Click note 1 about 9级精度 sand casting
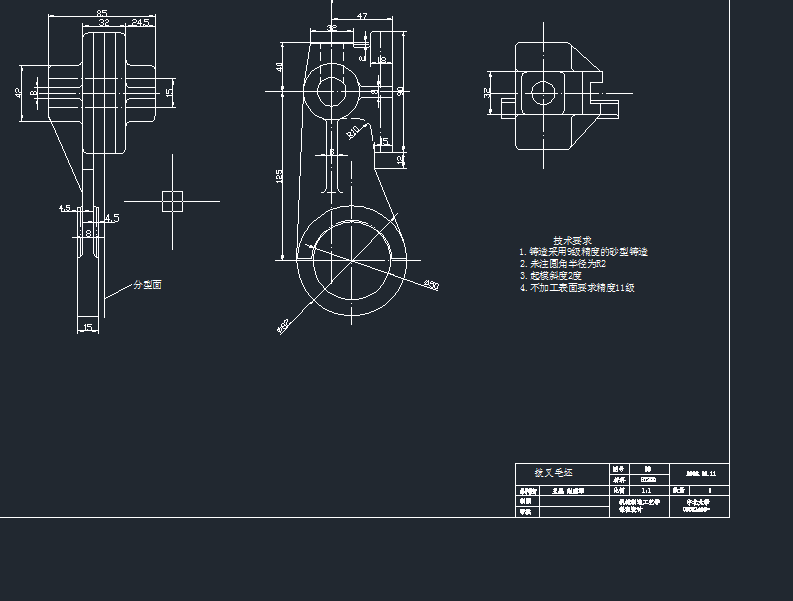Viewport: 793px width, 601px height. [x=583, y=251]
